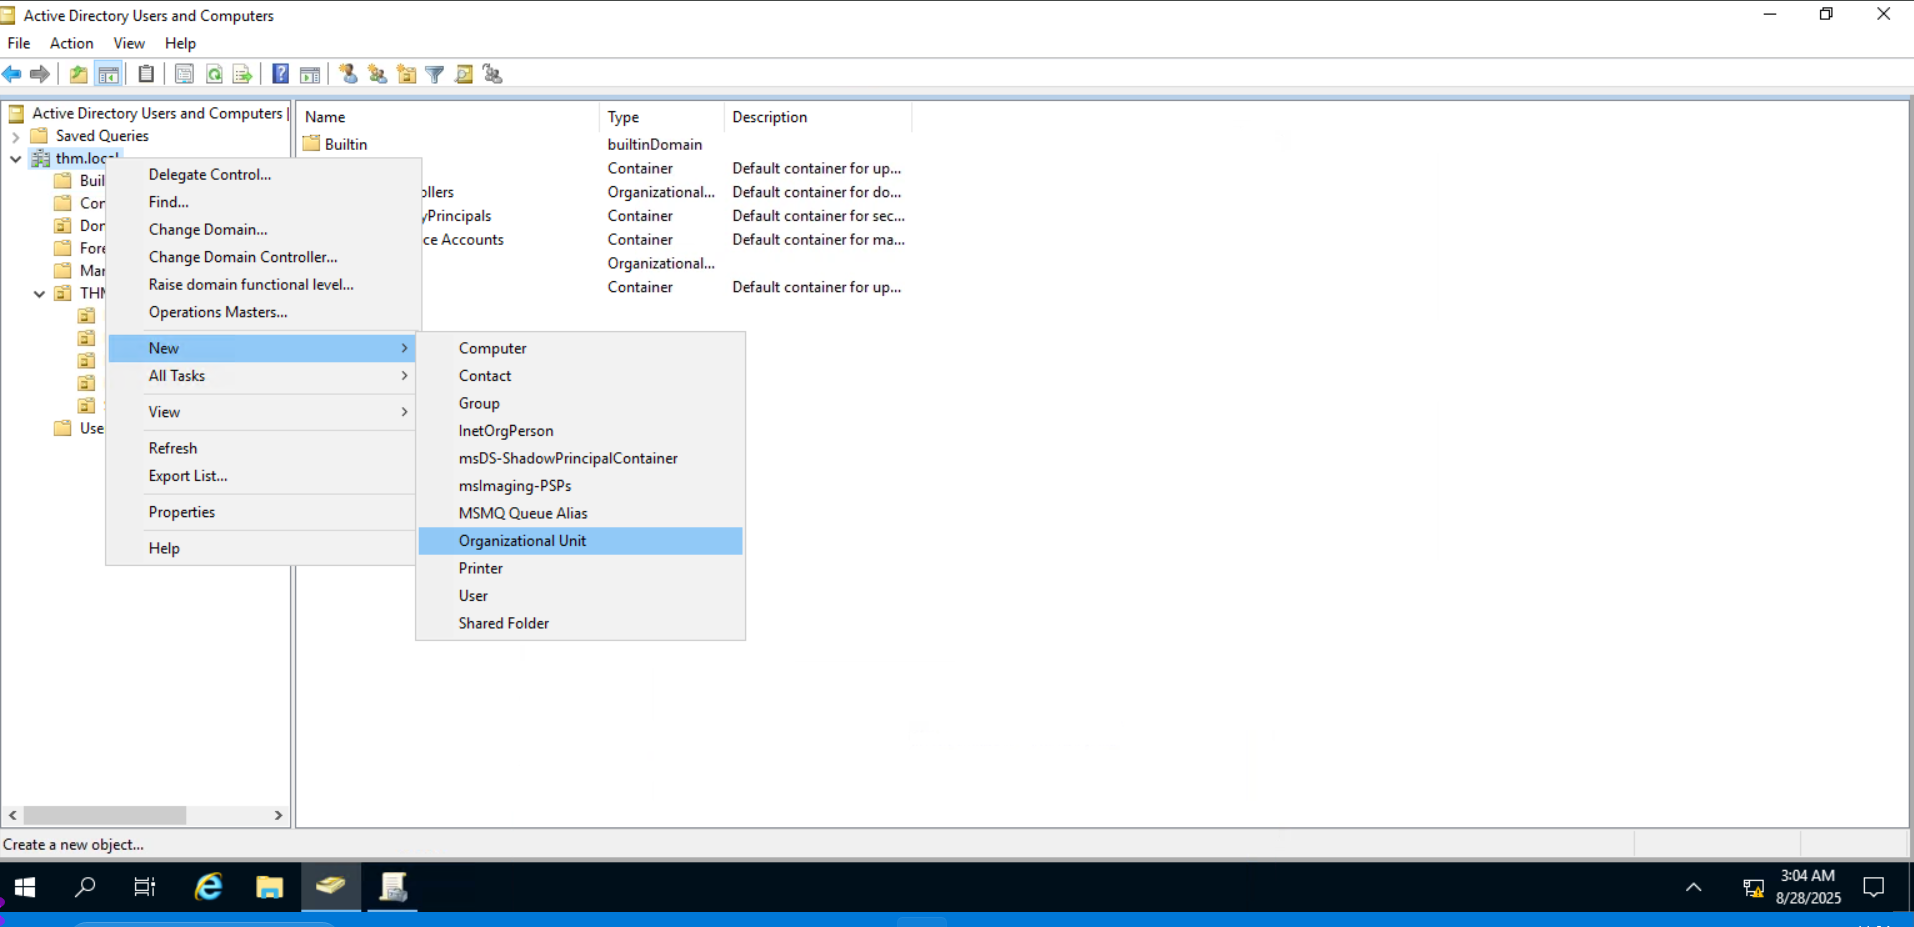Open Internet Explorer from taskbar

coord(208,887)
